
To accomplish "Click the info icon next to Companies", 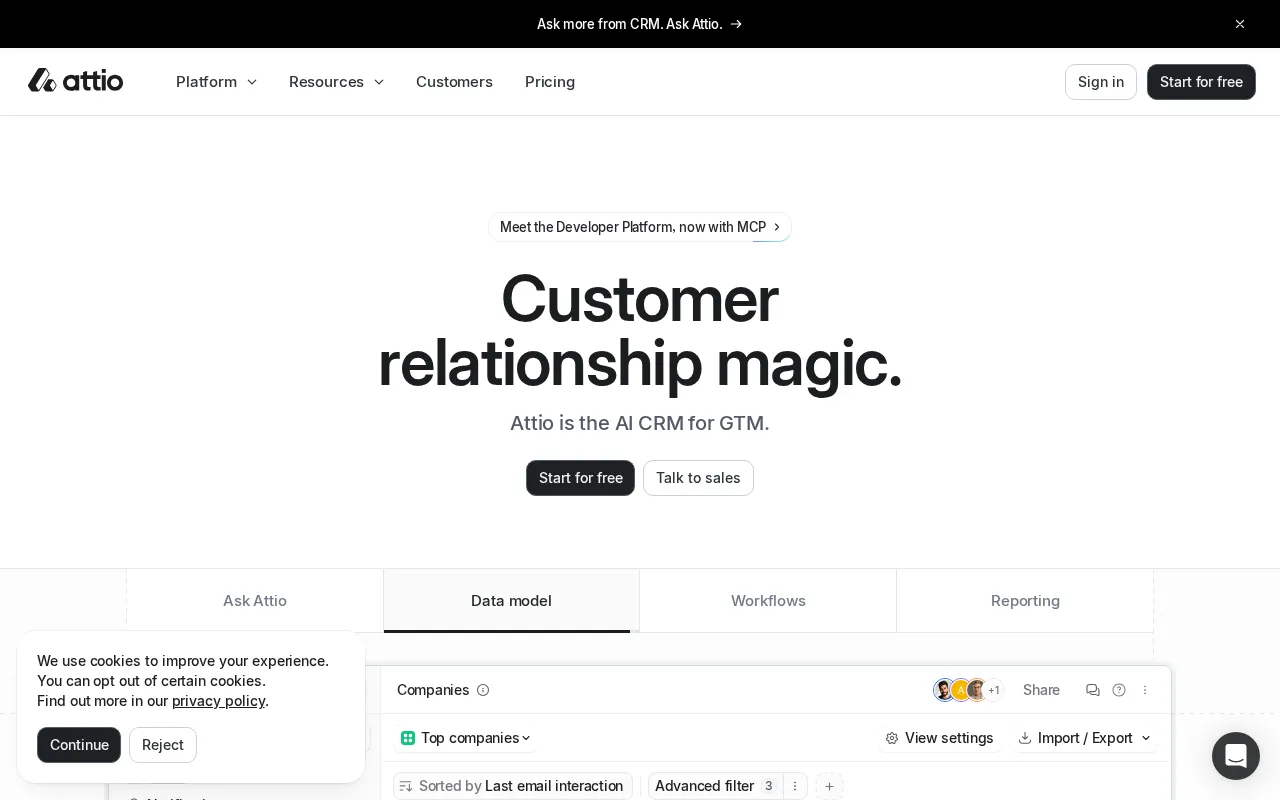I will pyautogui.click(x=483, y=690).
